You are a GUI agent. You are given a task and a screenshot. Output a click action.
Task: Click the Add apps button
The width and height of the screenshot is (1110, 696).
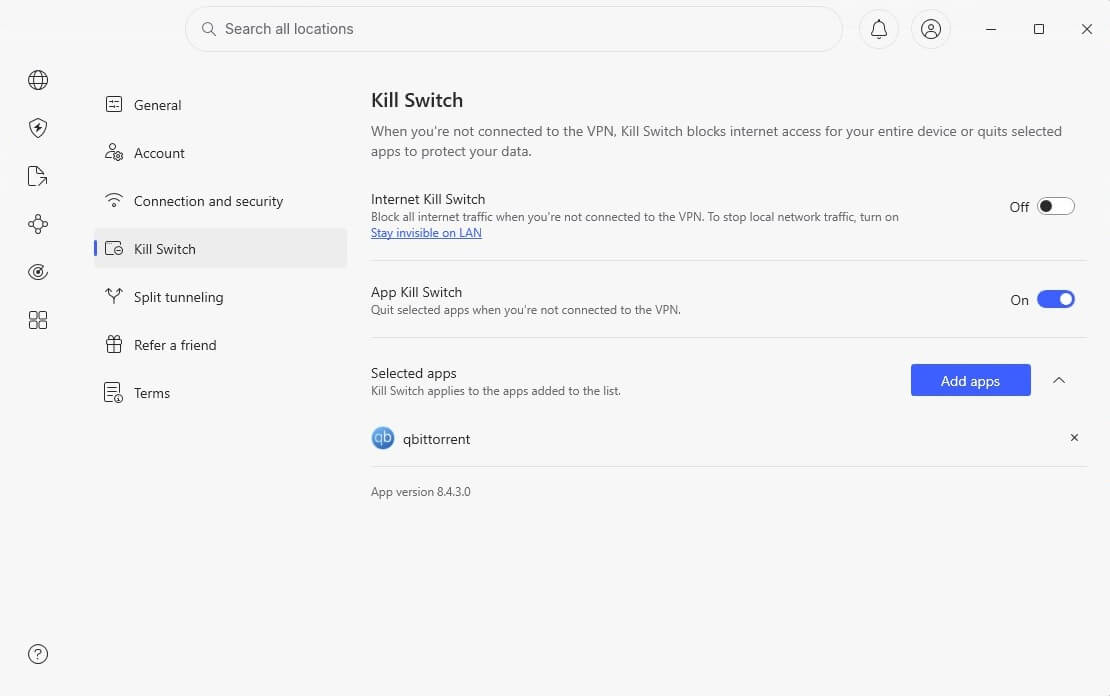click(x=971, y=380)
